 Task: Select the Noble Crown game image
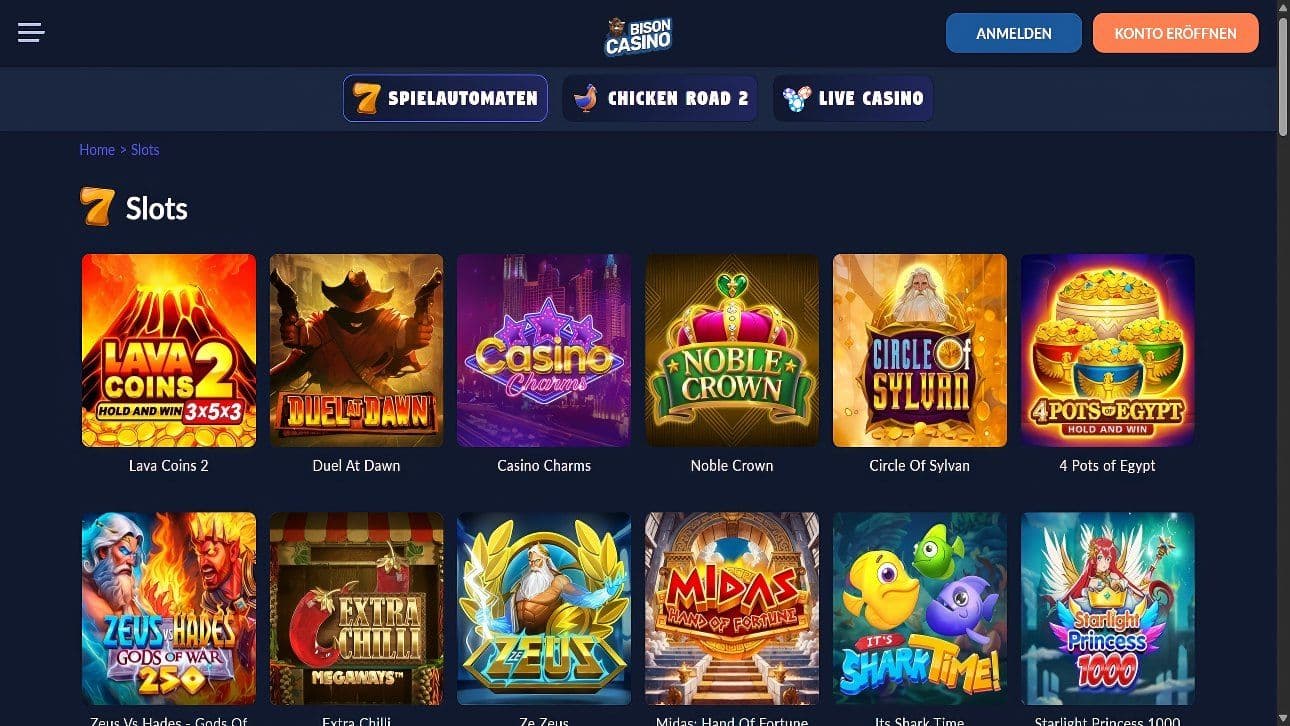coord(732,350)
